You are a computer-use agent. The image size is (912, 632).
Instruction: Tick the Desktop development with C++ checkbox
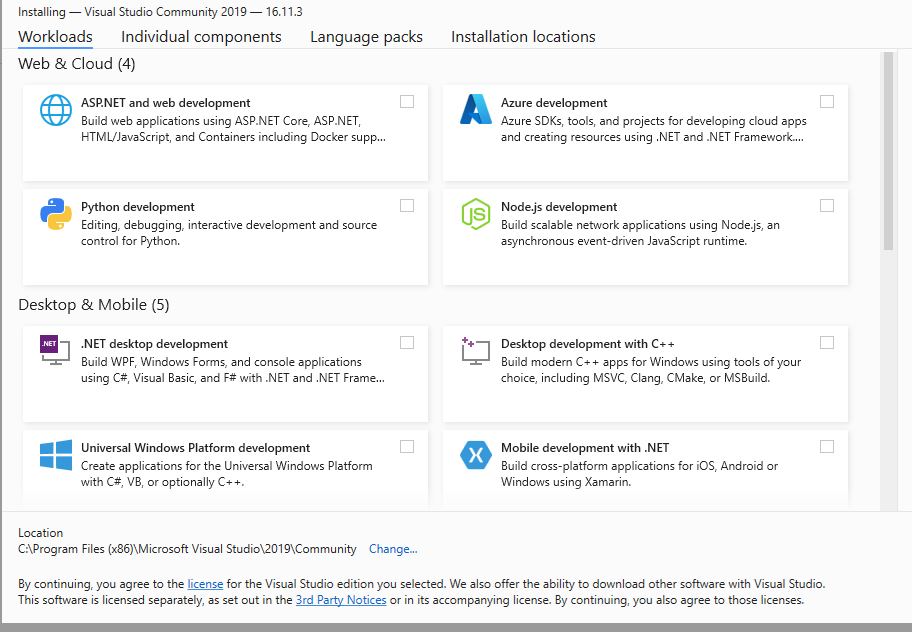pos(827,343)
